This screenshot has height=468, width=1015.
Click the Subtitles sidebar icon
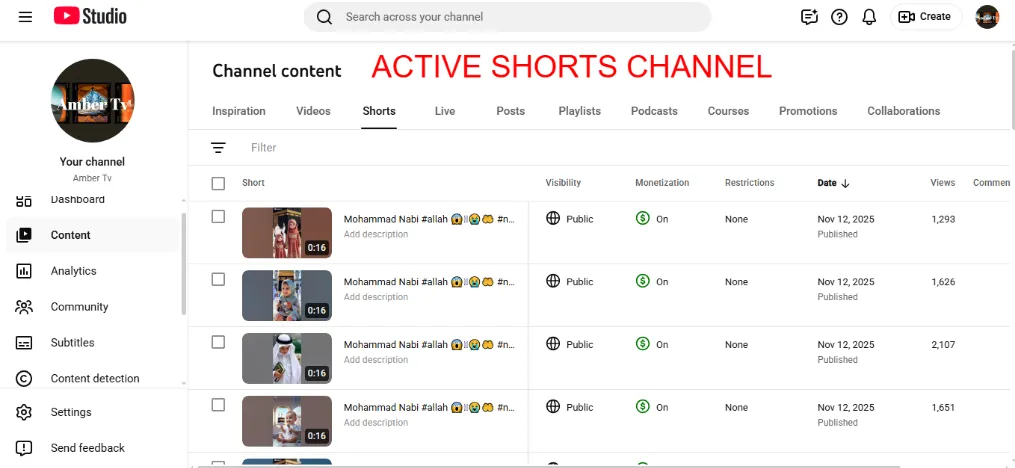pos(23,342)
